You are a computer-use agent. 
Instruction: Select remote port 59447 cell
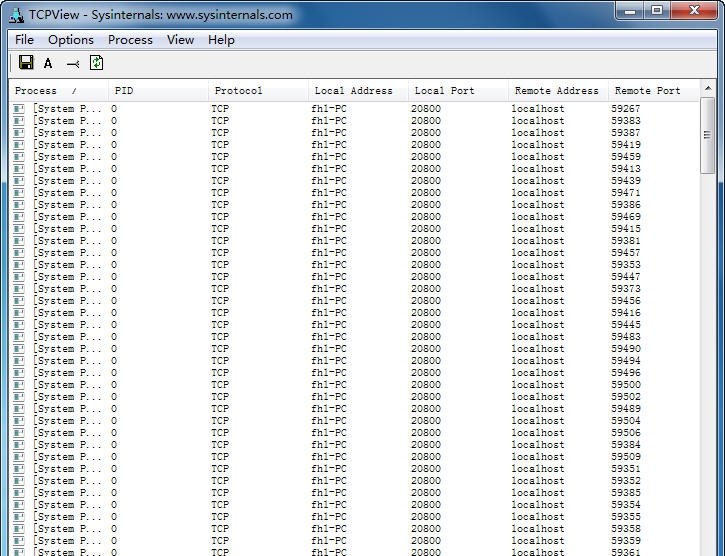point(626,277)
